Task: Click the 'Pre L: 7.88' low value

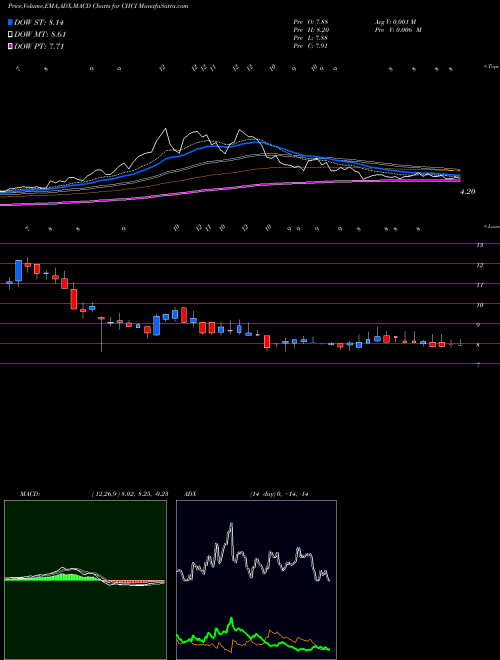Action: click(311, 38)
